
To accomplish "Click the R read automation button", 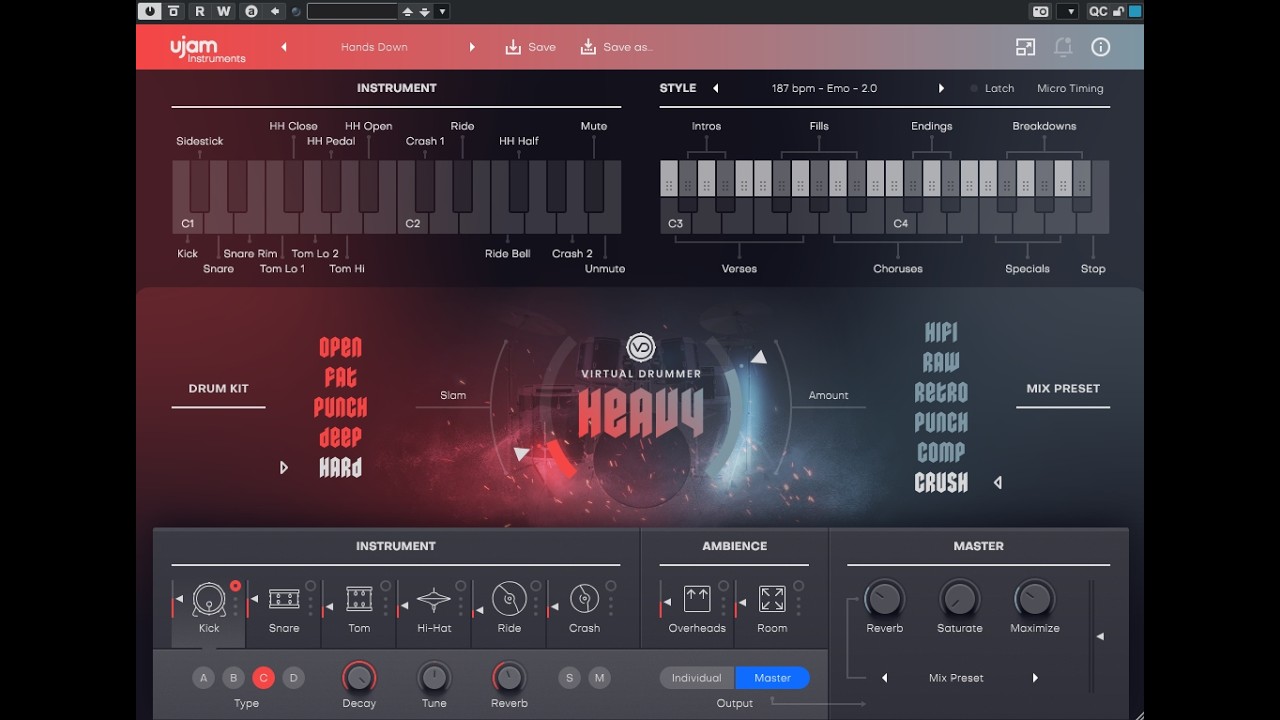I will (199, 11).
